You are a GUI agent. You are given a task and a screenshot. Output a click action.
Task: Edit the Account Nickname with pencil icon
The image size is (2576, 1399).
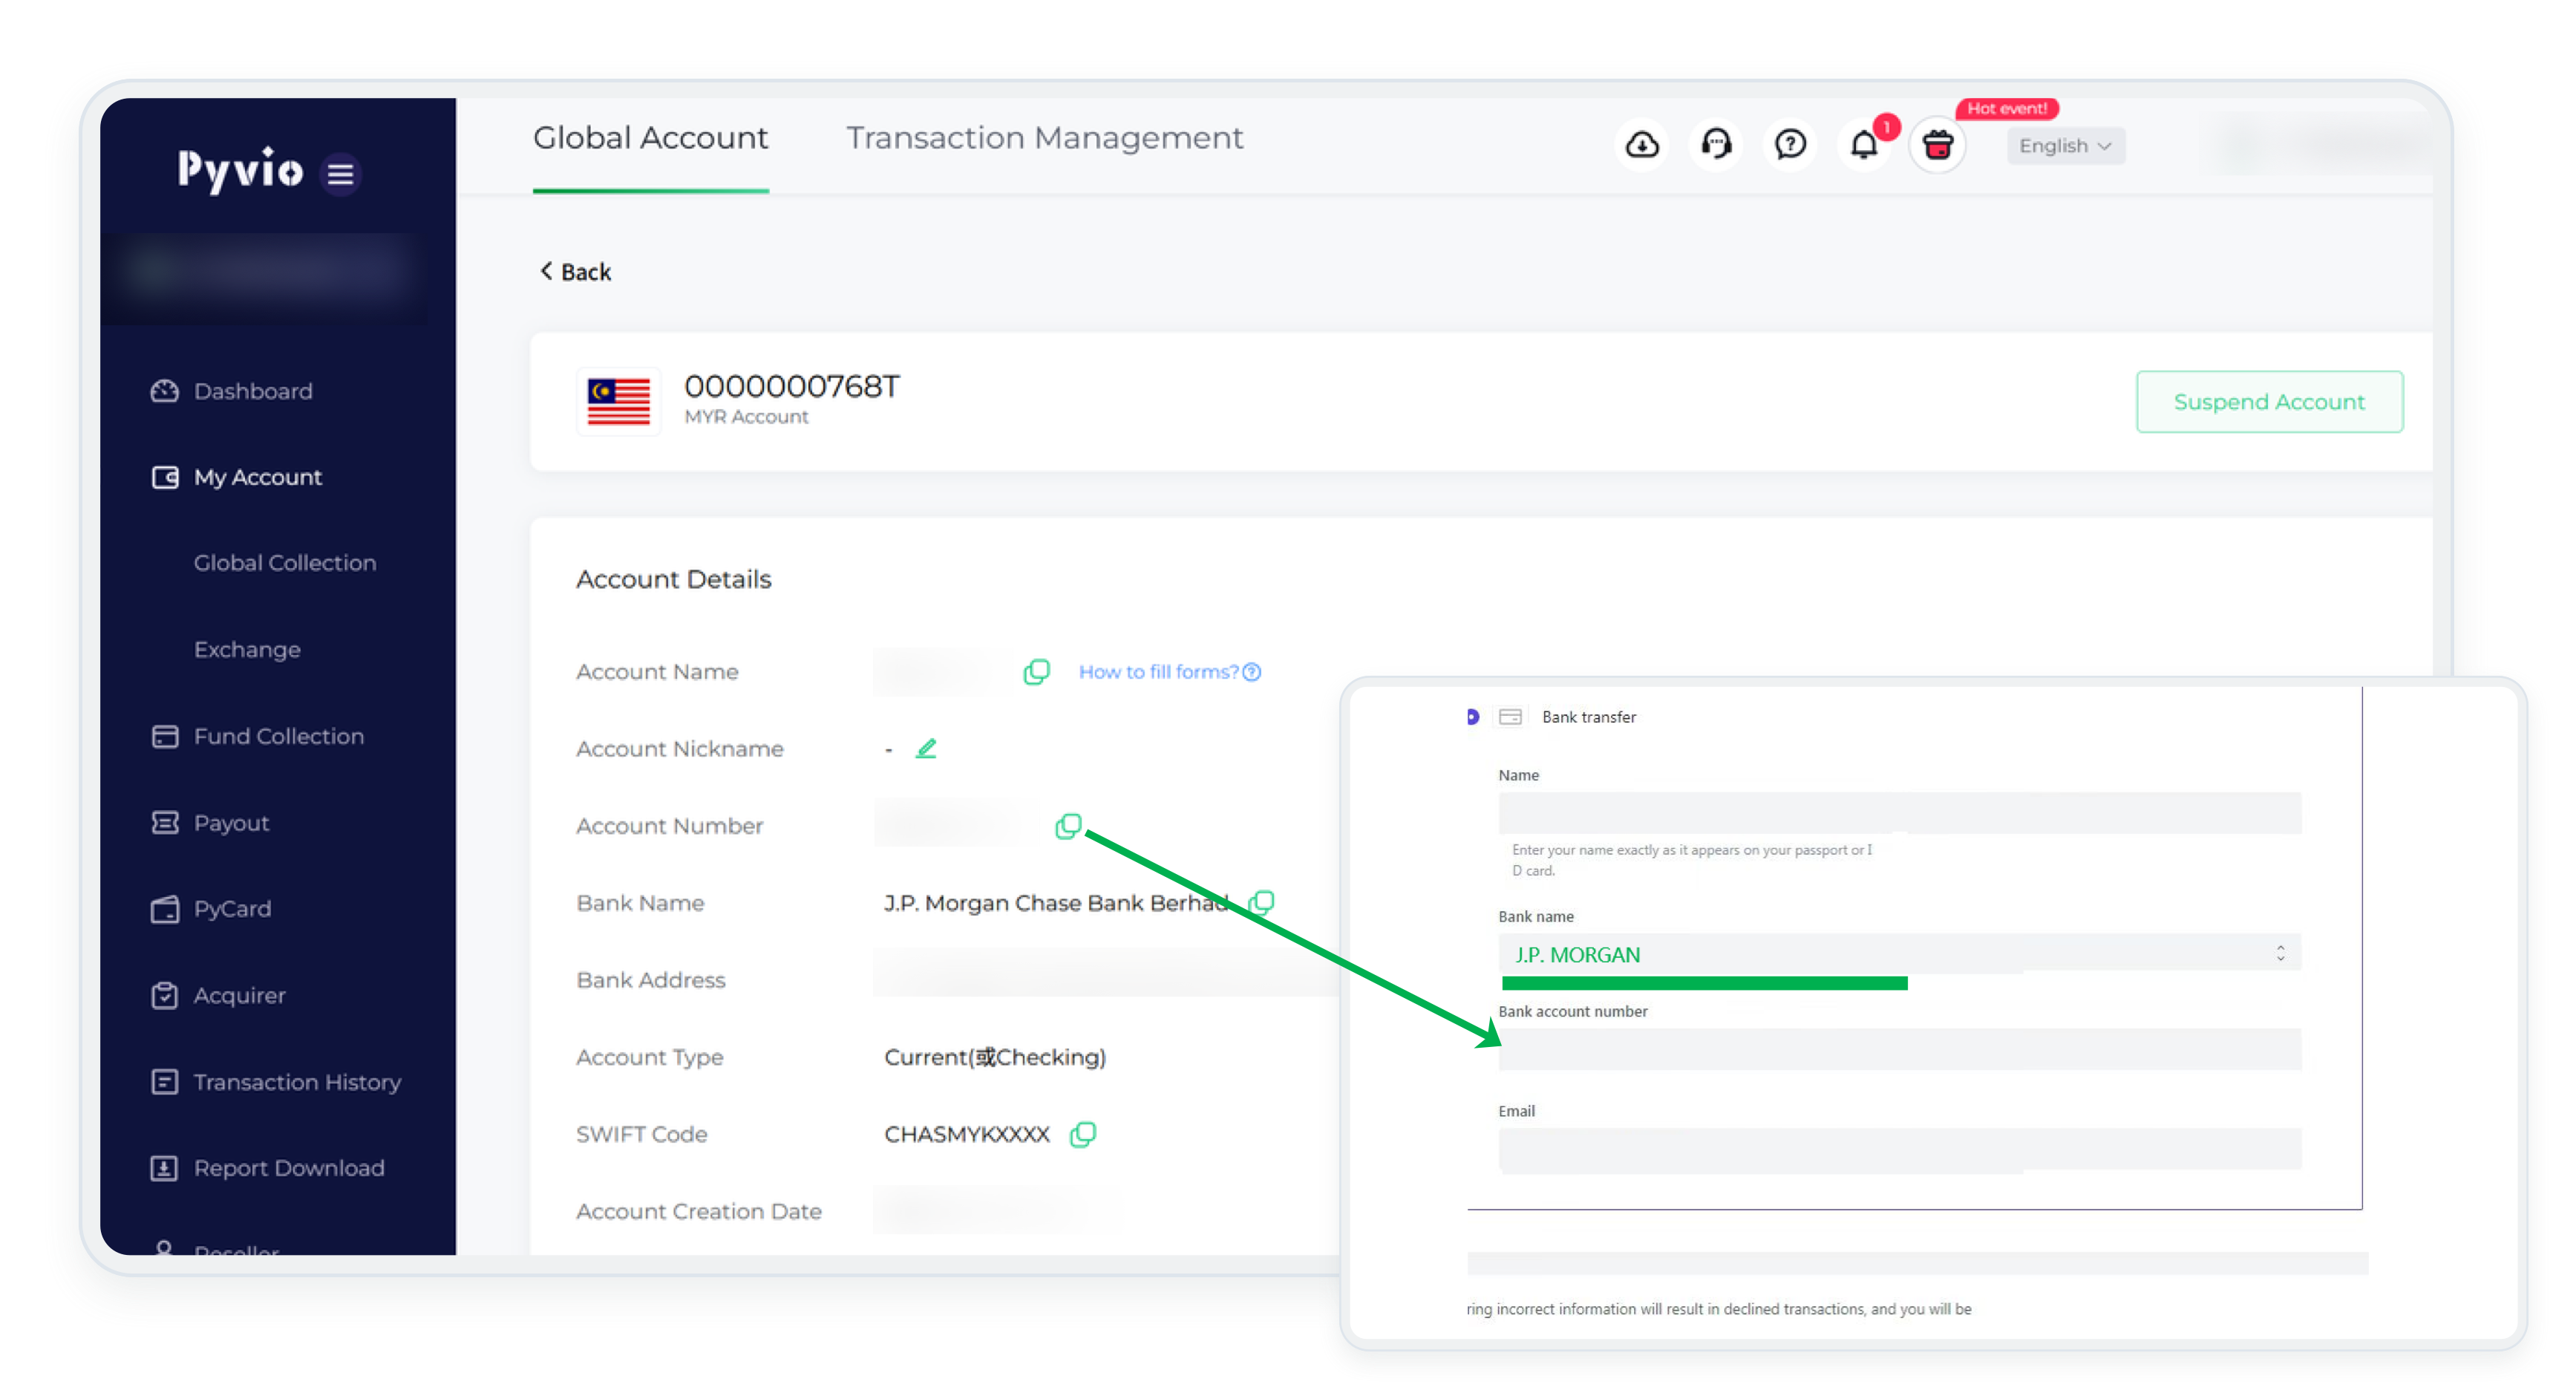926,748
